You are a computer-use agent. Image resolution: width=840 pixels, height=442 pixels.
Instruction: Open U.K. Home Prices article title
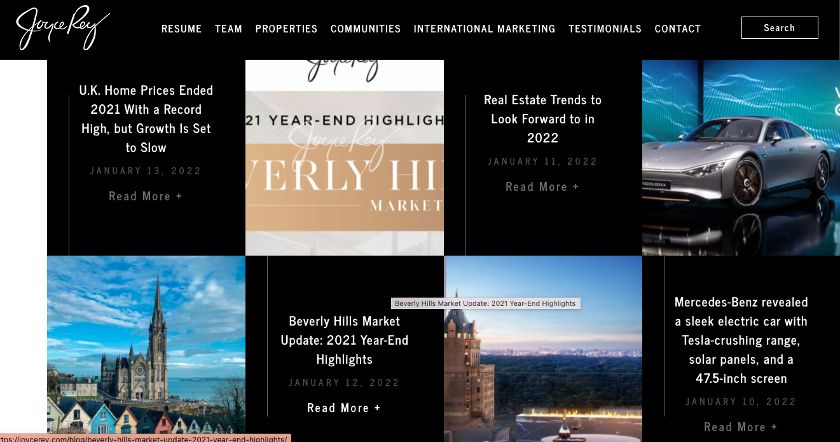click(x=146, y=119)
